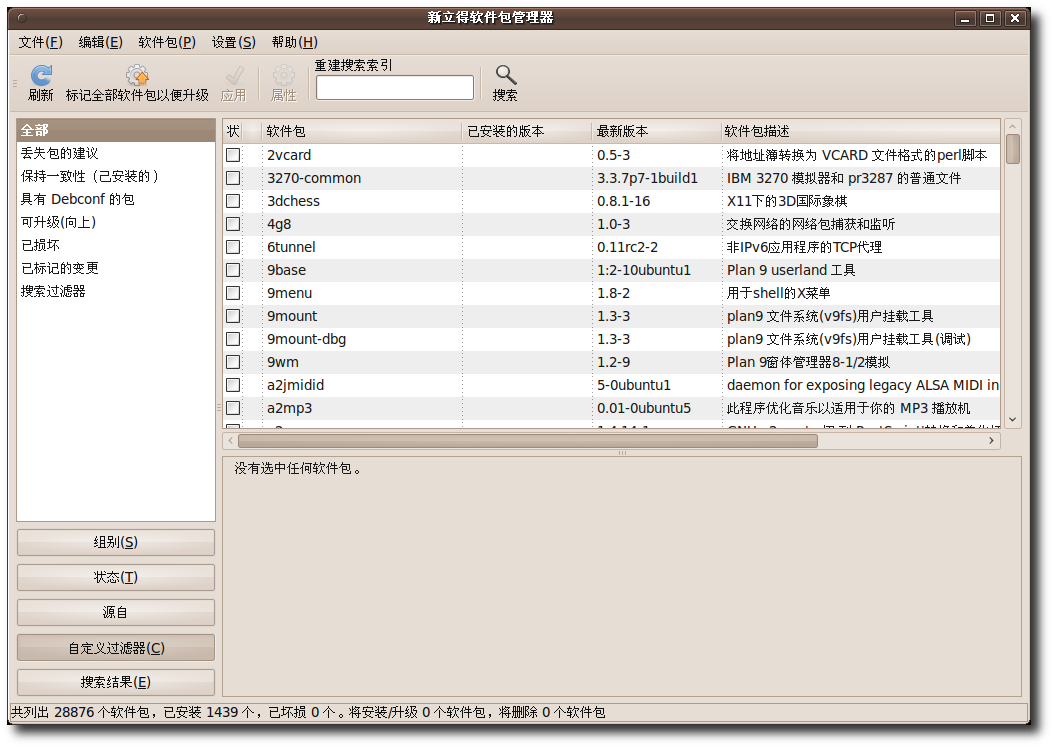Screen dimensions: 1054x748
Task: Toggle the status checkbox for a2mp3
Action: [x=233, y=408]
